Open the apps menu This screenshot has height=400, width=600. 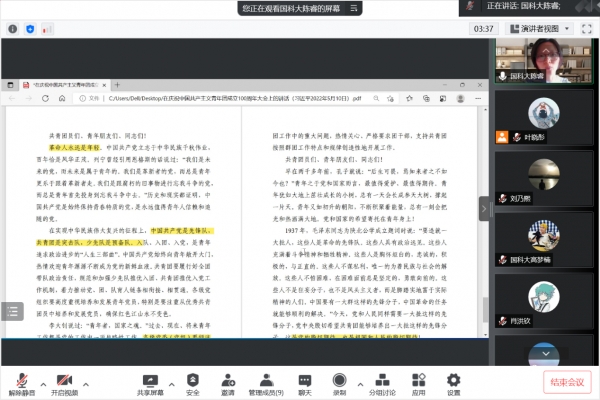coord(419,384)
